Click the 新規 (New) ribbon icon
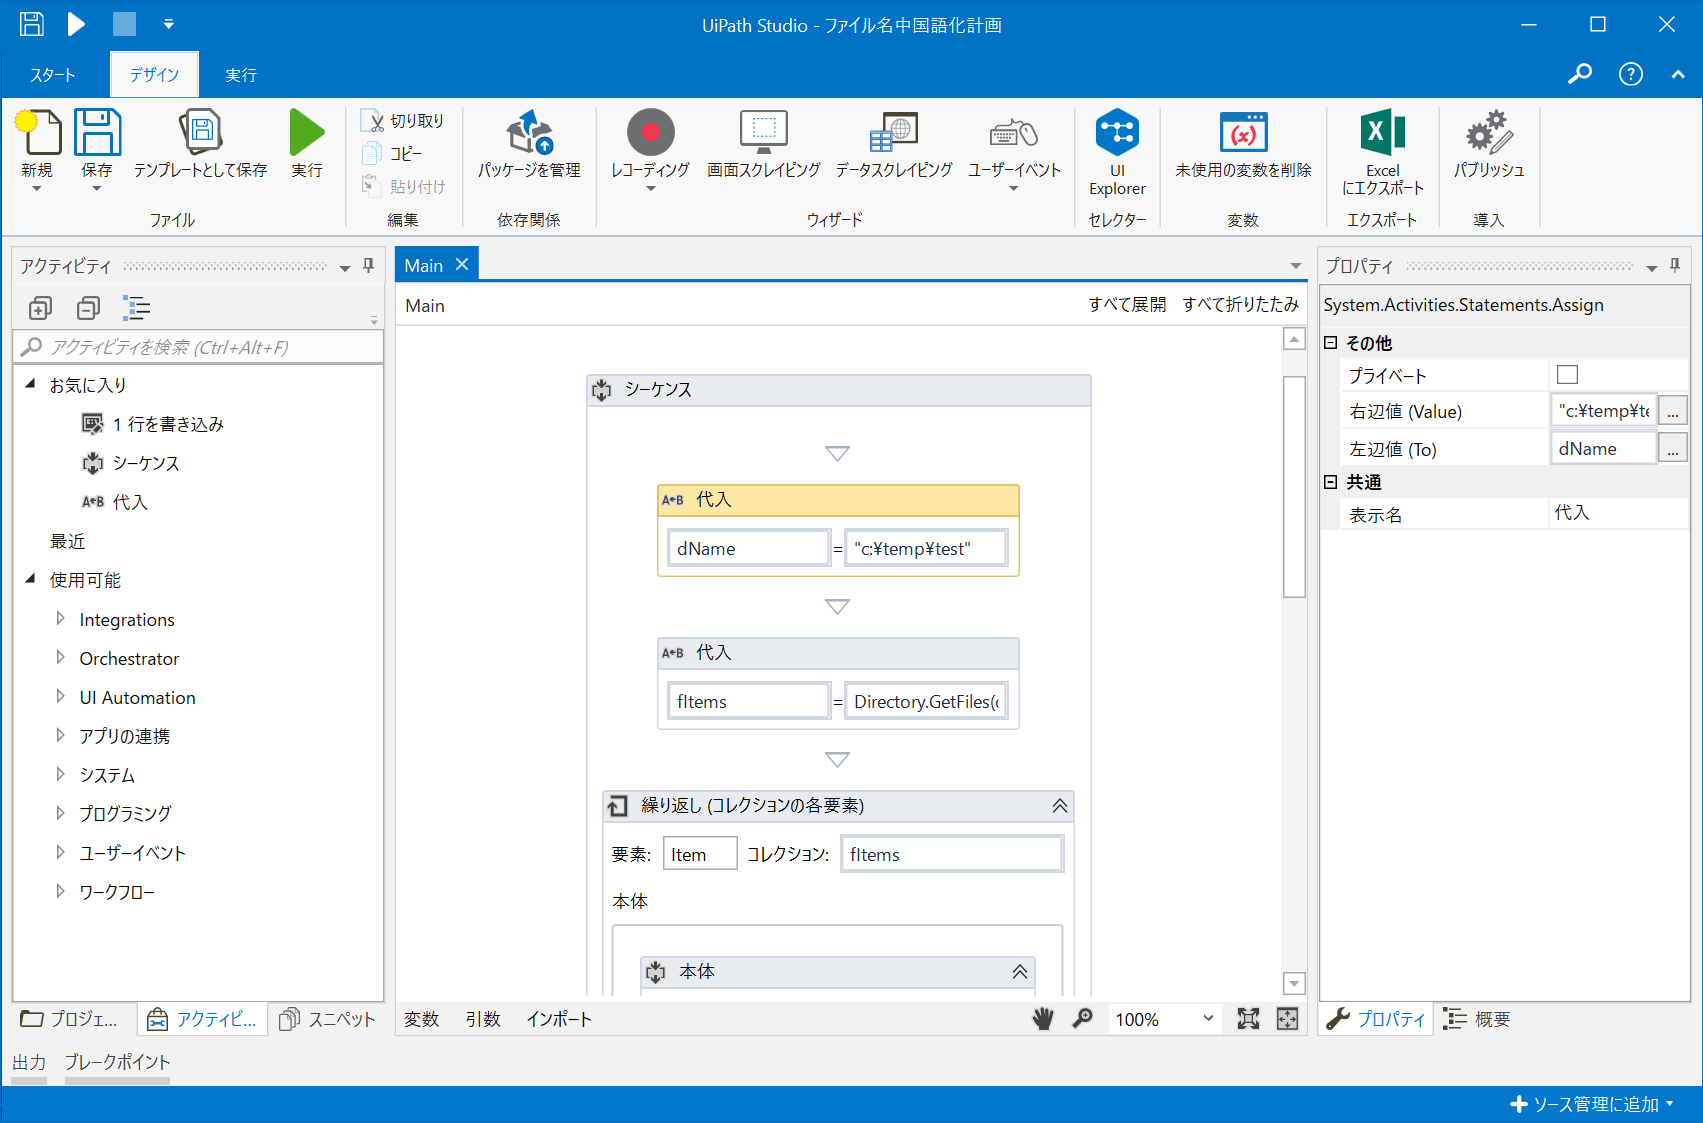The image size is (1703, 1123). (38, 133)
